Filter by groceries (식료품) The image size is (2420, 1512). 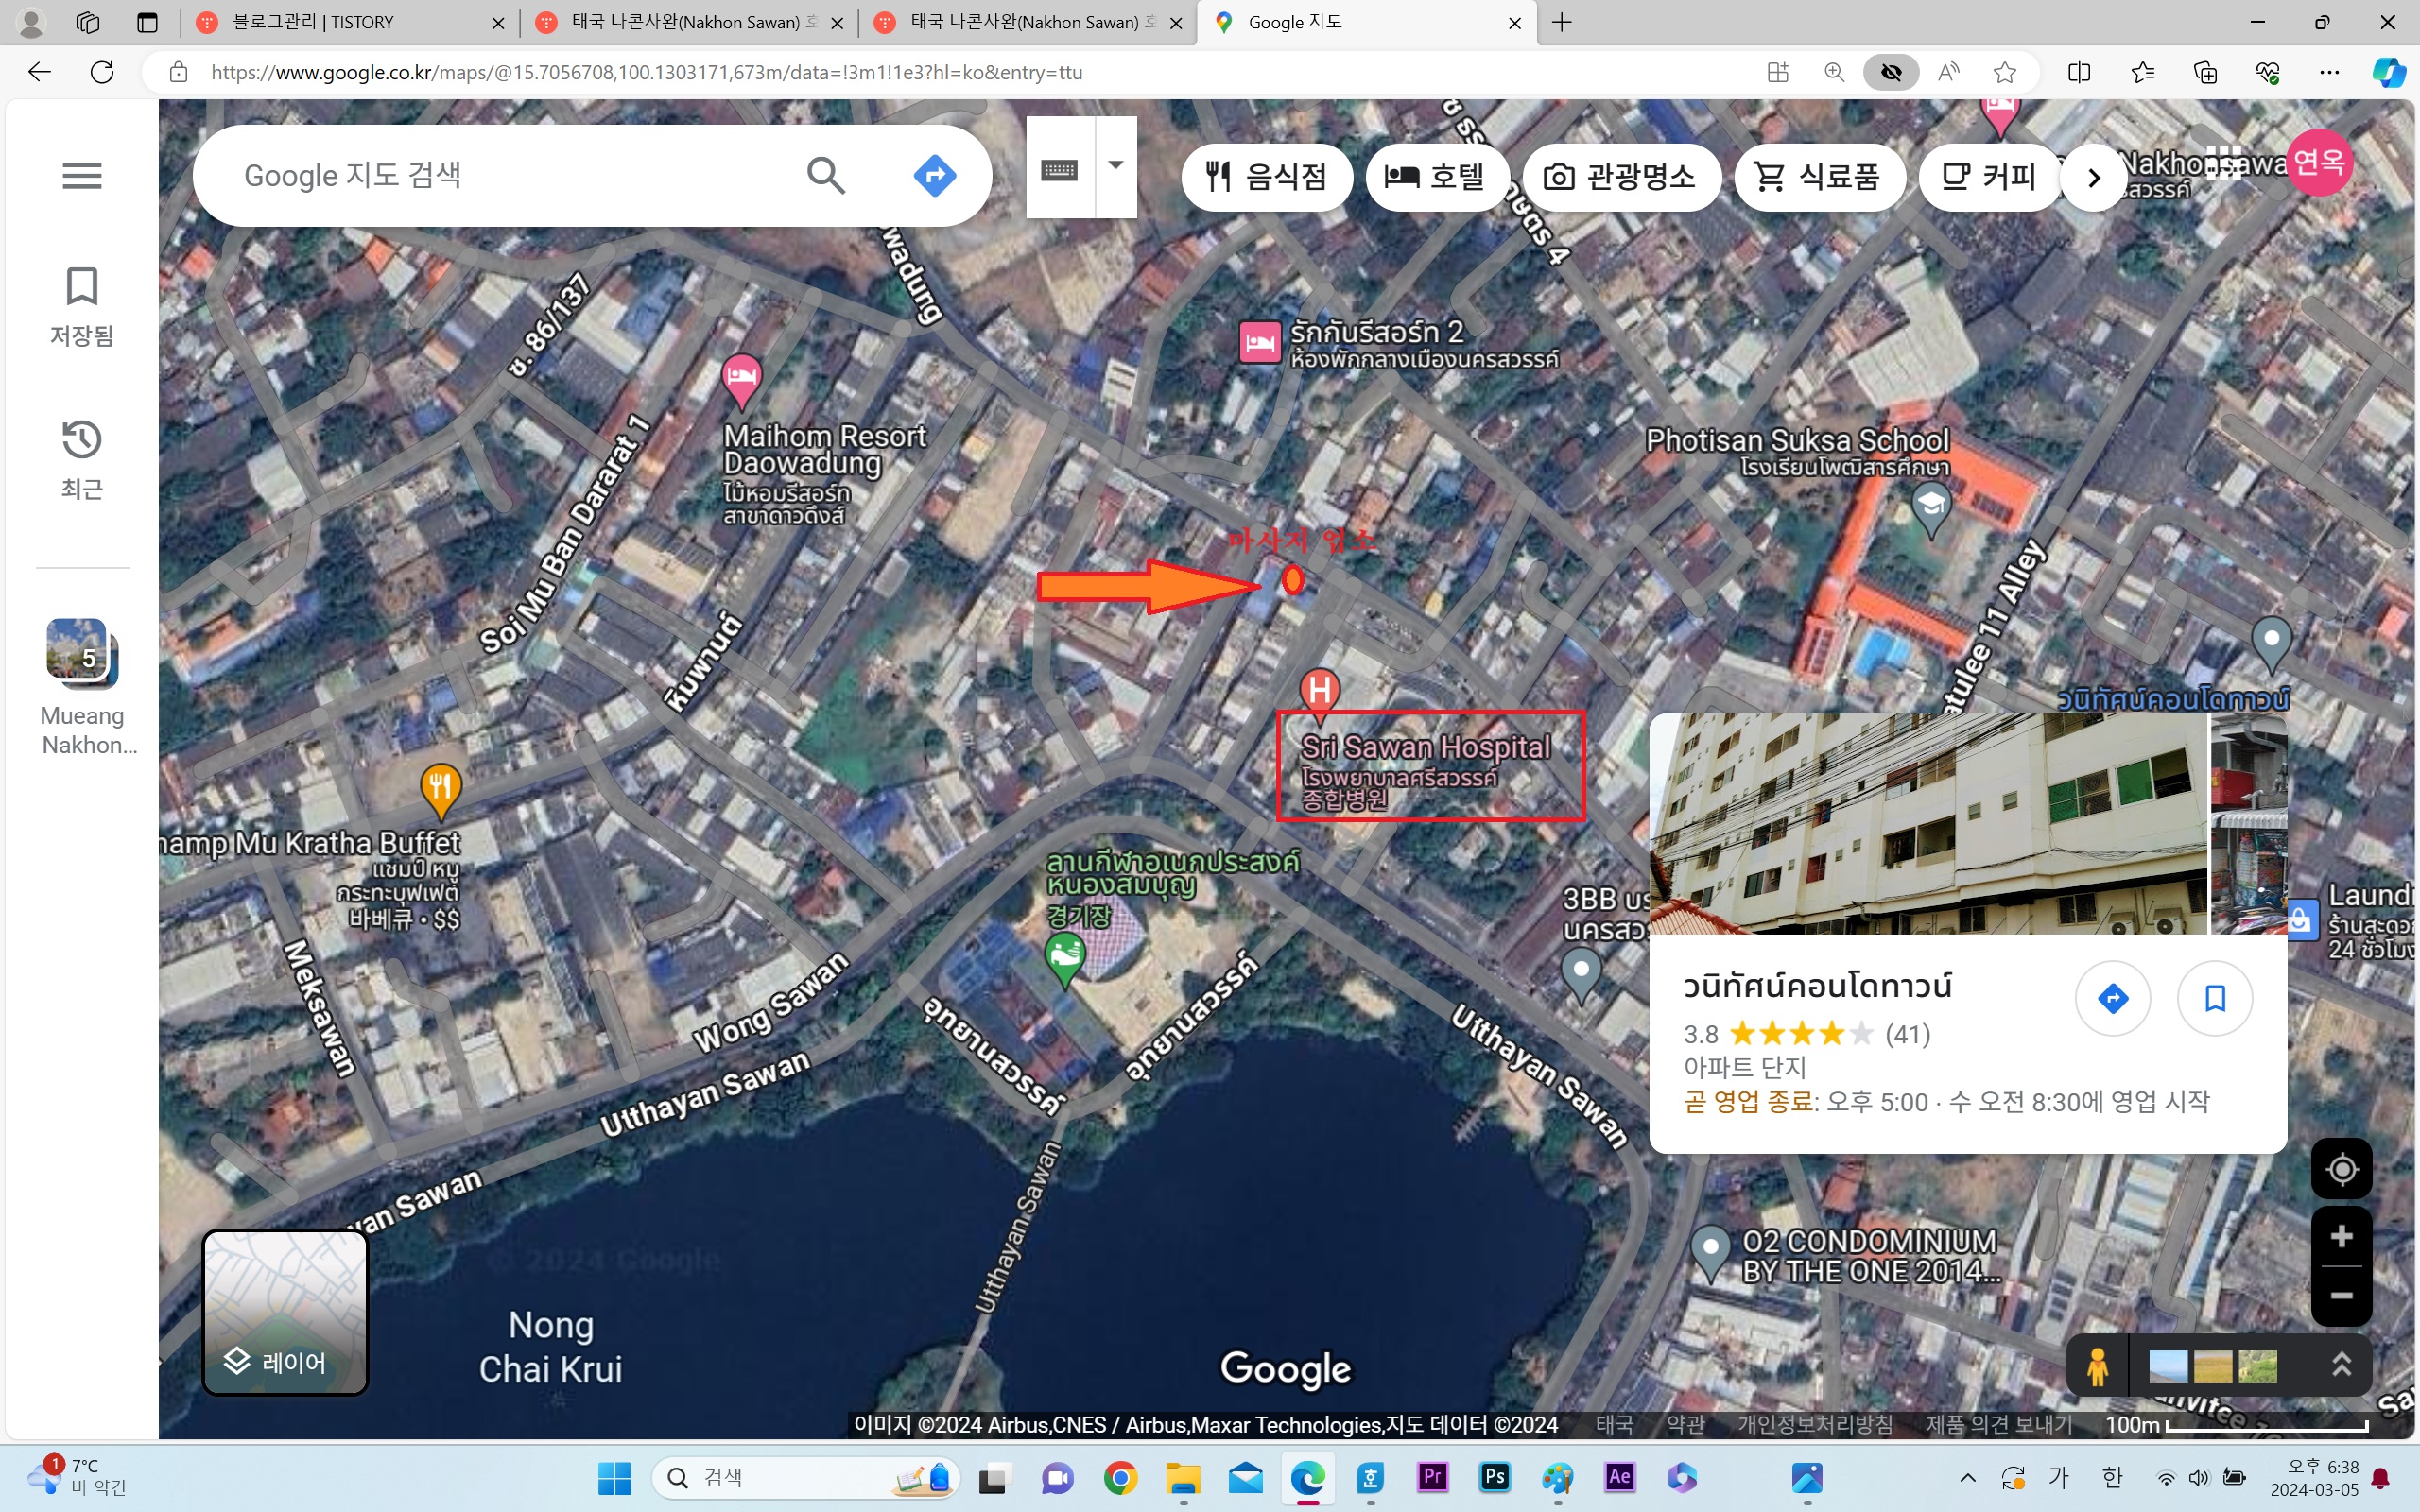[x=1819, y=177]
